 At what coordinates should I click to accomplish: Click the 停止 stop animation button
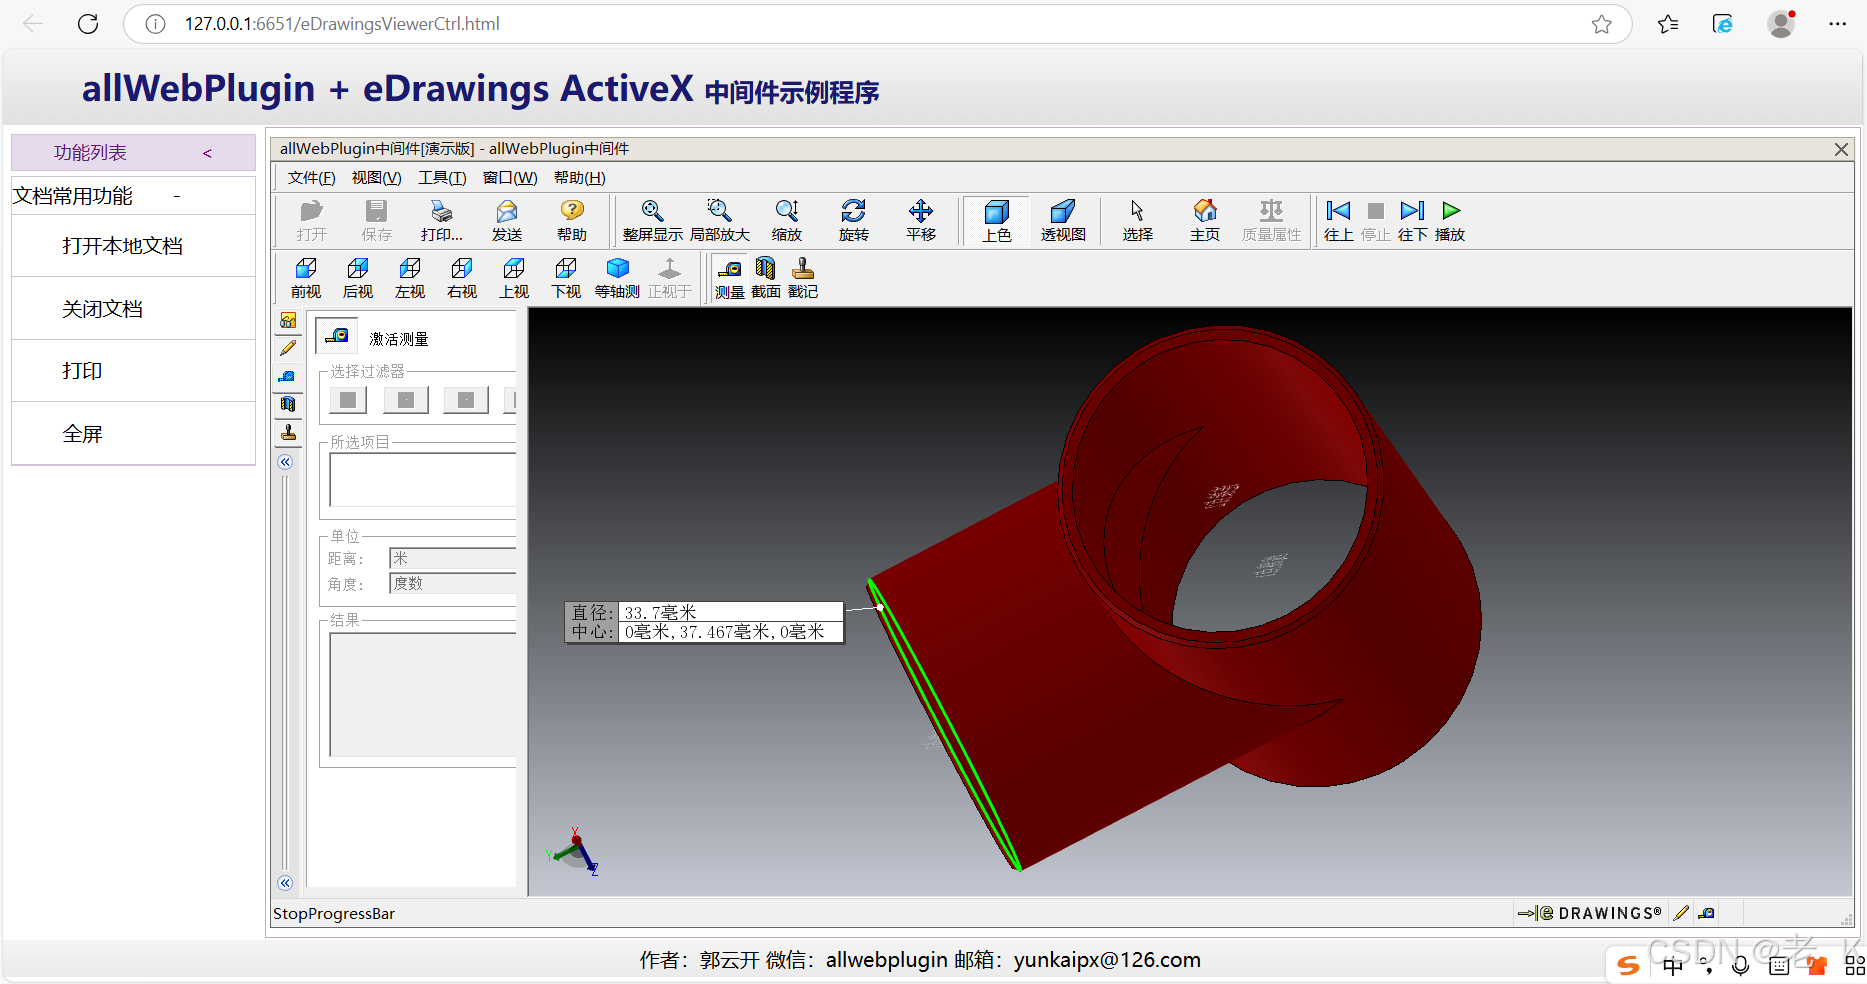(1375, 220)
